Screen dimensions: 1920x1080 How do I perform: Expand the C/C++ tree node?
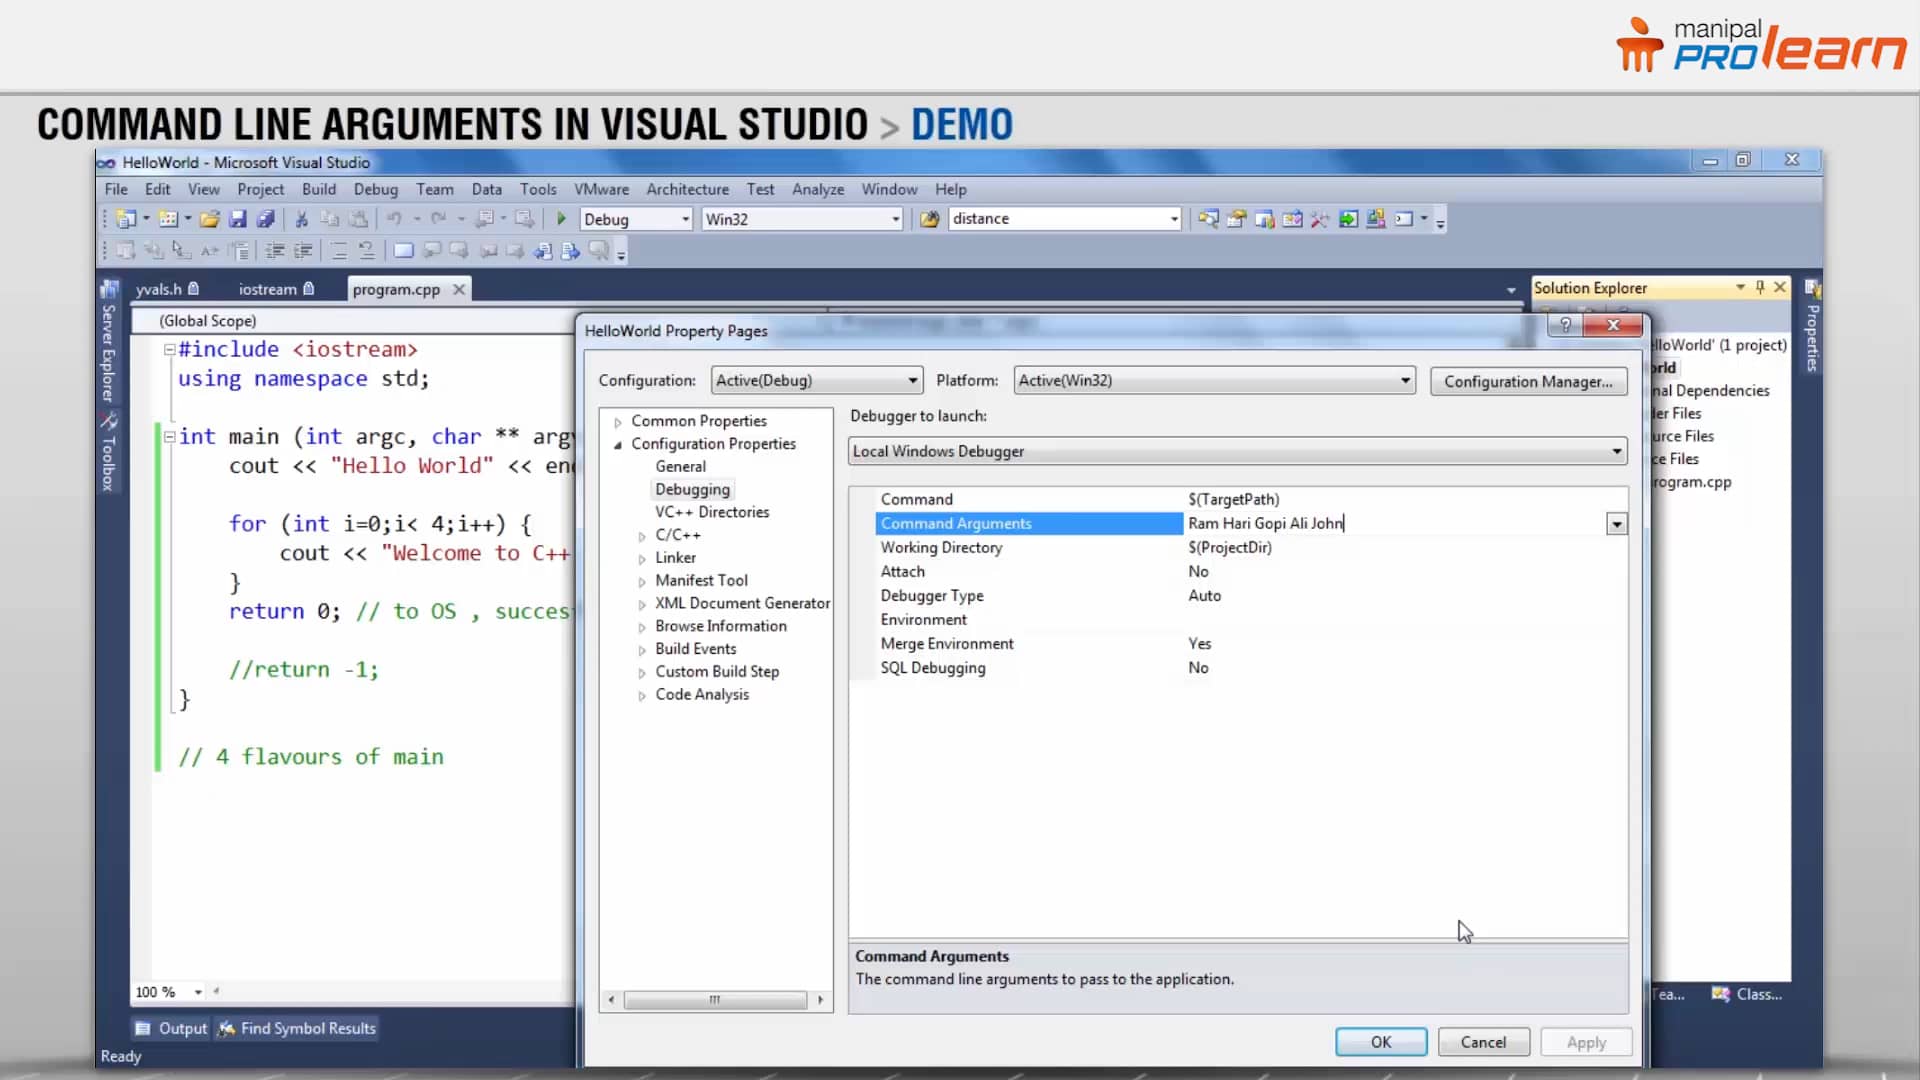click(643, 535)
